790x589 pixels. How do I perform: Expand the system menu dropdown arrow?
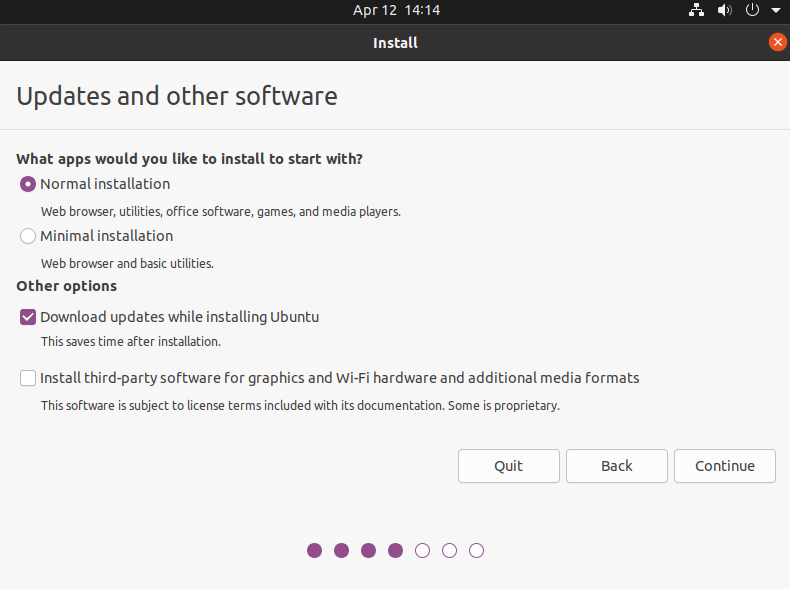pyautogui.click(x=776, y=10)
